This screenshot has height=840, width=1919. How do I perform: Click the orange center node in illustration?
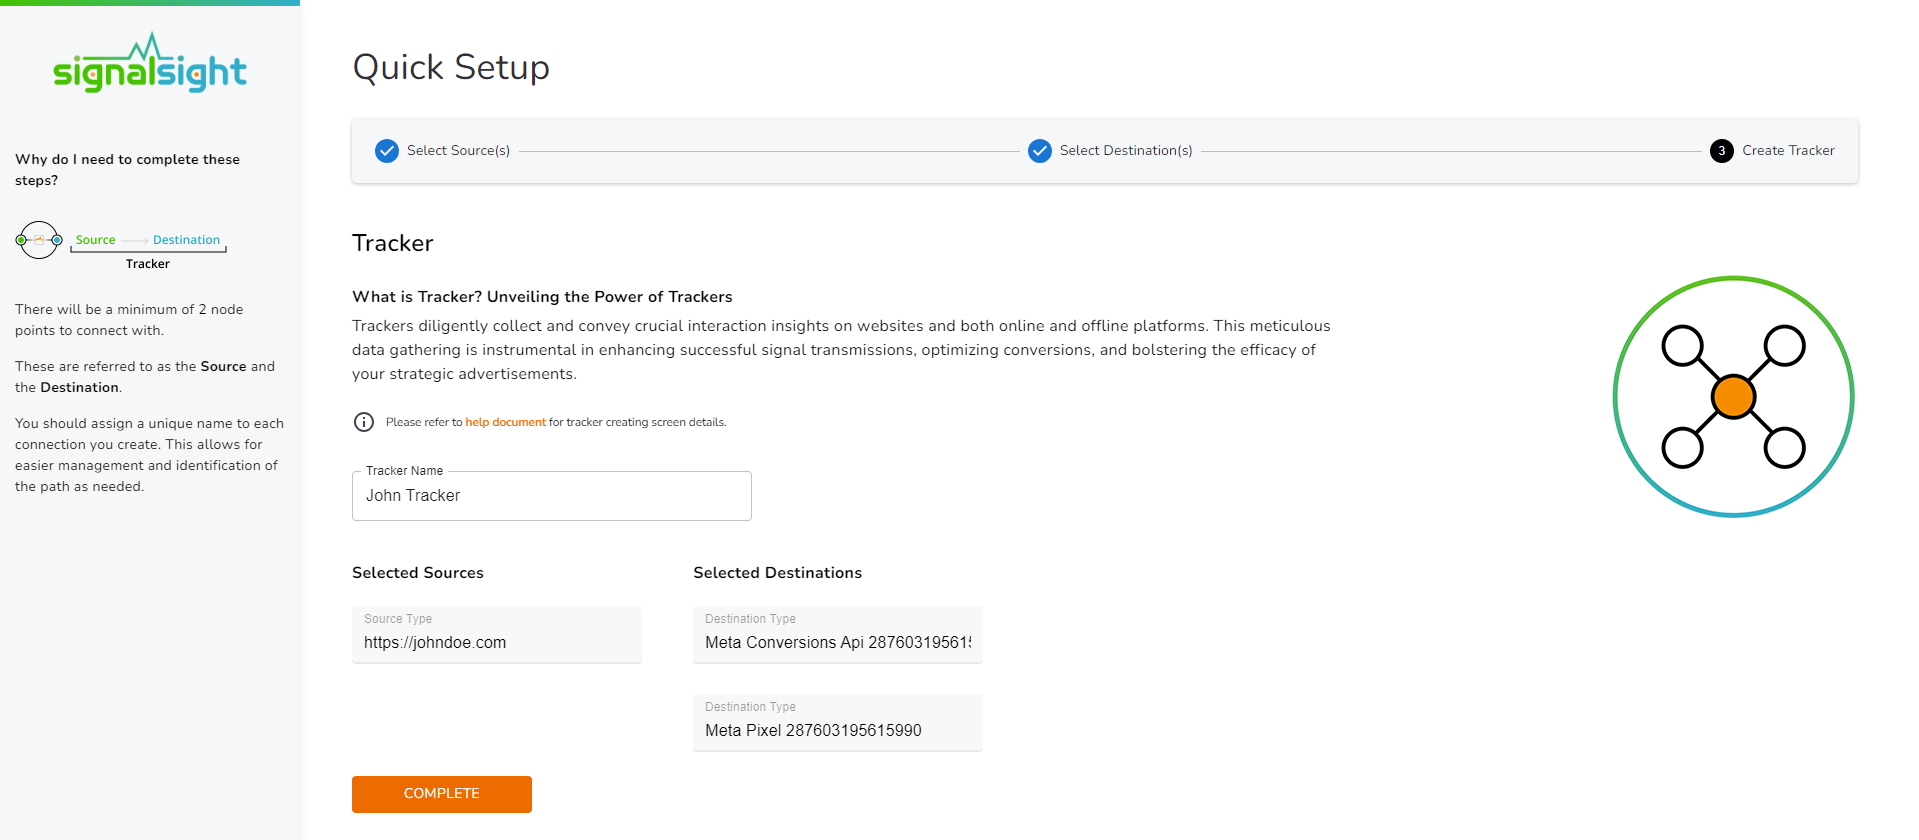[x=1733, y=397]
